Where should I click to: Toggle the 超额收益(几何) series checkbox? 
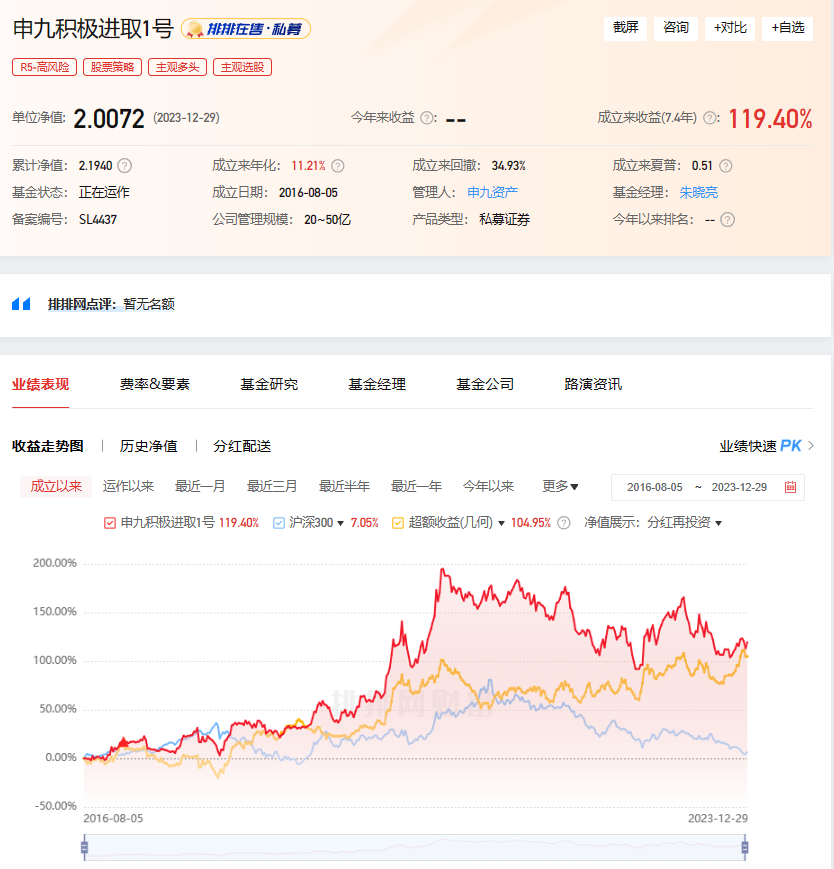(398, 523)
